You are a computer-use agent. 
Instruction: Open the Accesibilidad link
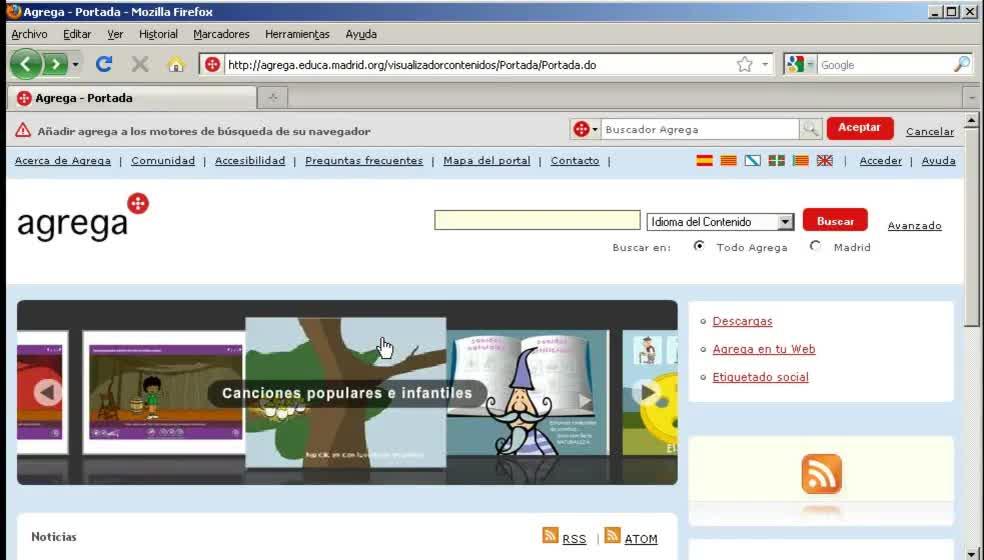coord(250,161)
